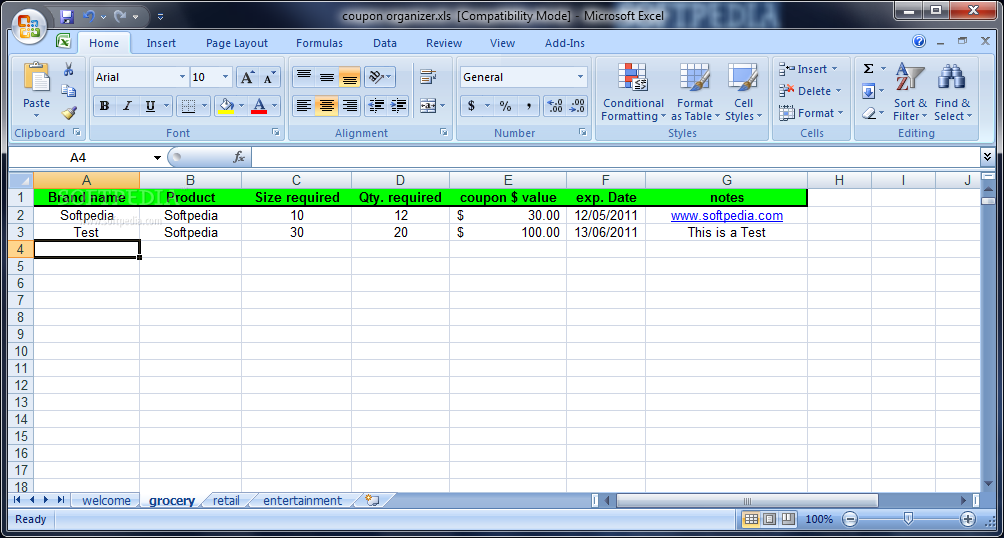Screen dimensions: 1004x538
Task: Open General number format dropdown
Action: coord(581,77)
